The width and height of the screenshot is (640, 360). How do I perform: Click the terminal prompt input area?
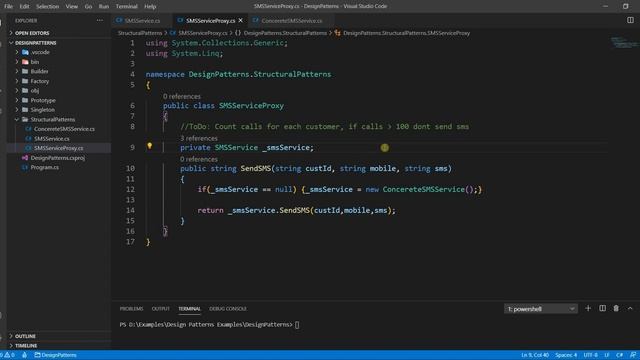click(297, 325)
